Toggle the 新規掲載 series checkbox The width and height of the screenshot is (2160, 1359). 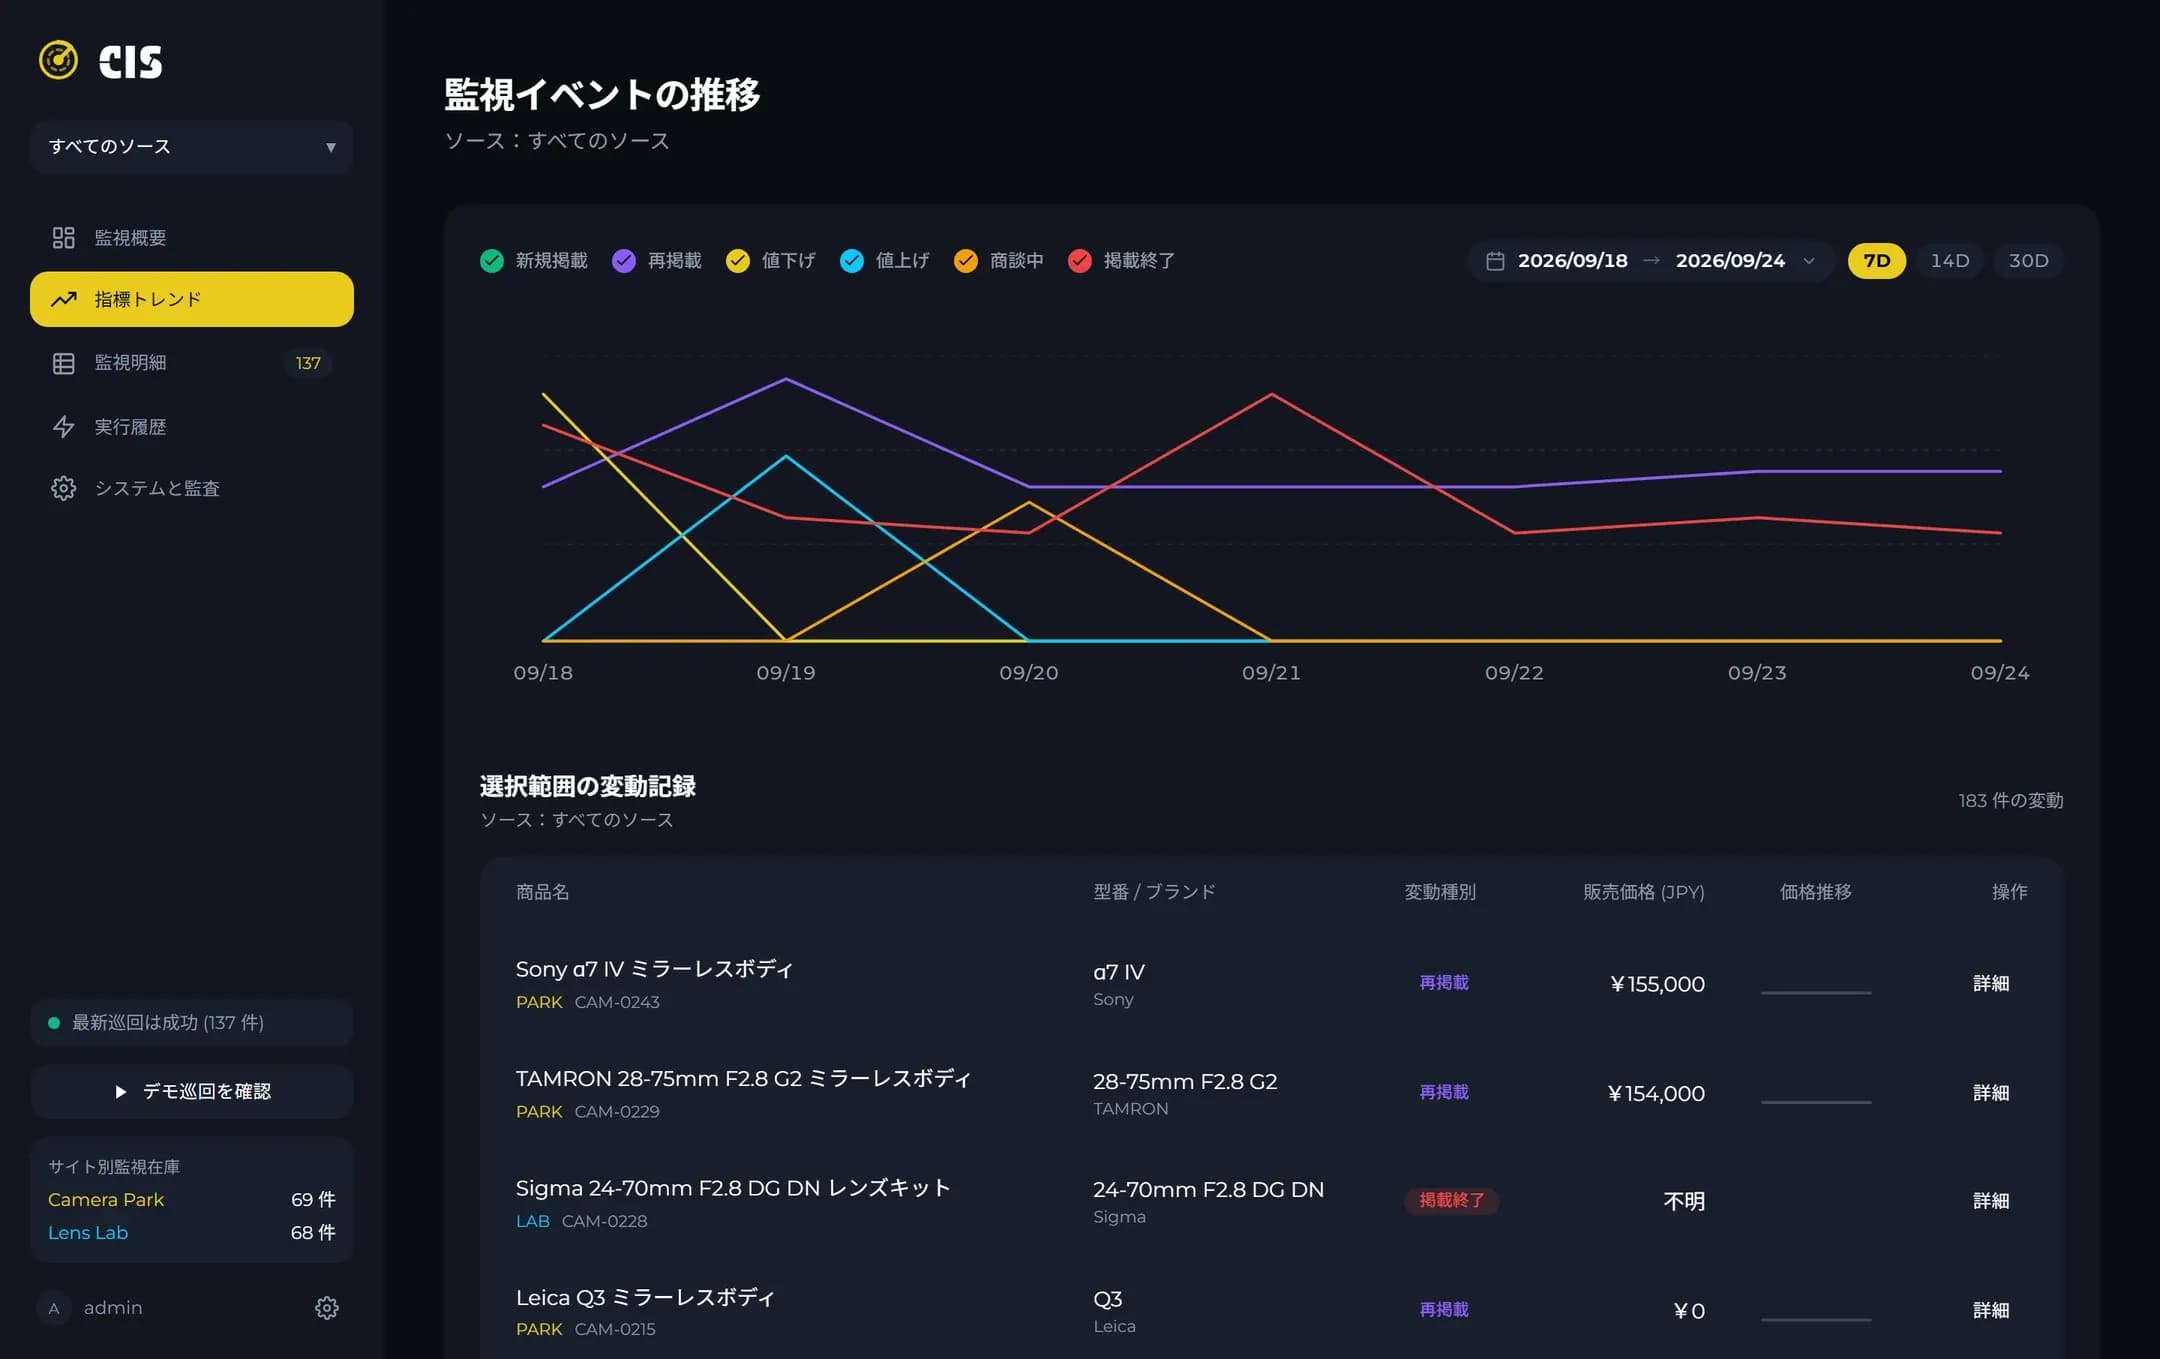pyautogui.click(x=491, y=261)
